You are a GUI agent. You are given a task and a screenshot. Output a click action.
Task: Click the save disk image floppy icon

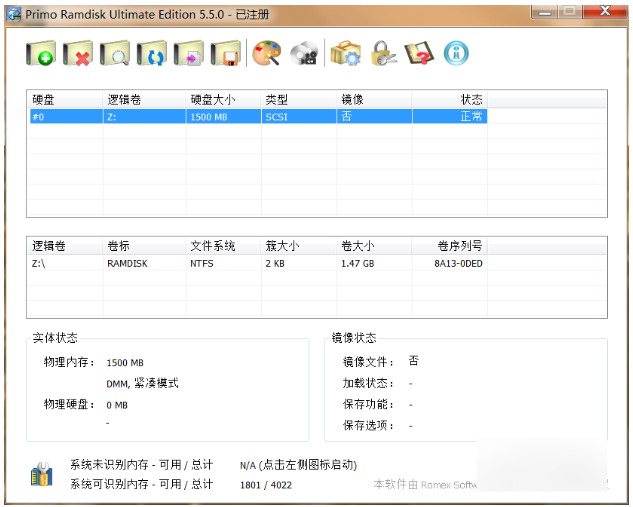pyautogui.click(x=226, y=53)
